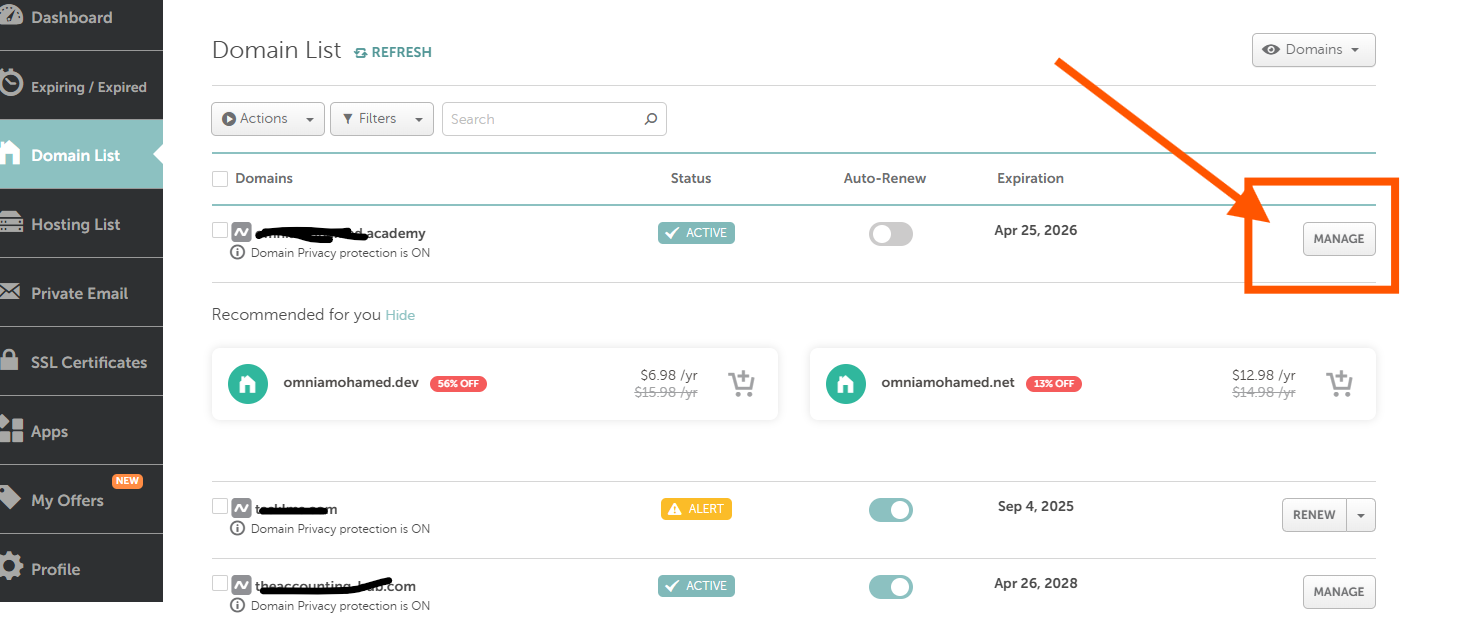Click MANAGE for the theaccounting domain
The width and height of the screenshot is (1462, 637).
1339,592
